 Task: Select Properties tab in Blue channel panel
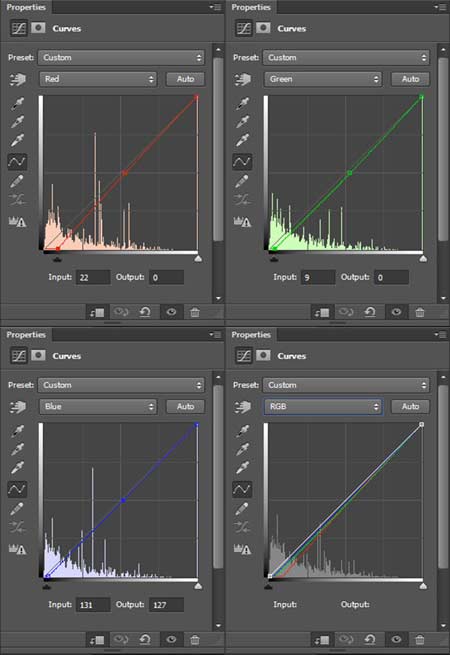26,335
